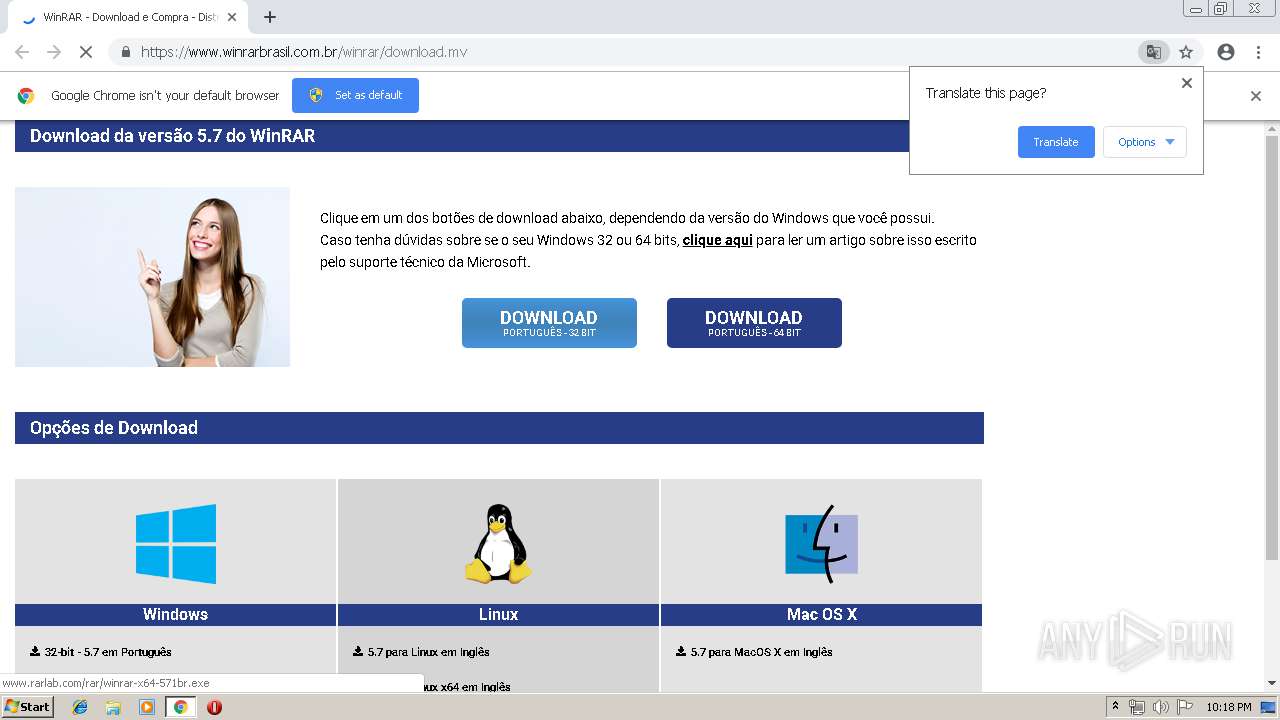Click the Translate button in popup
This screenshot has width=1280, height=720.
1056,142
